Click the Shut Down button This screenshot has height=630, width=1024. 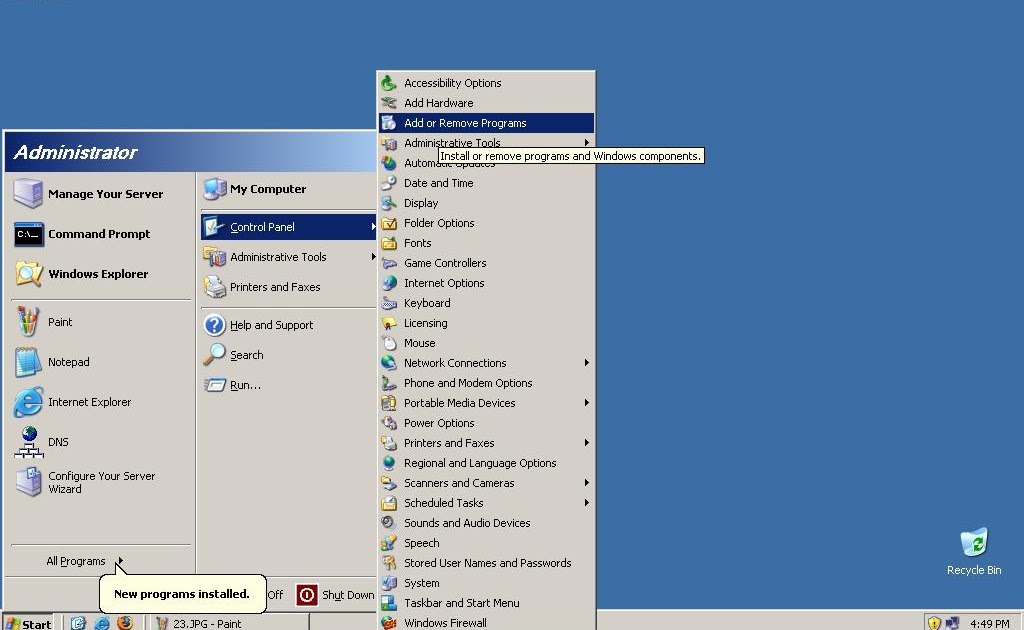pyautogui.click(x=335, y=595)
